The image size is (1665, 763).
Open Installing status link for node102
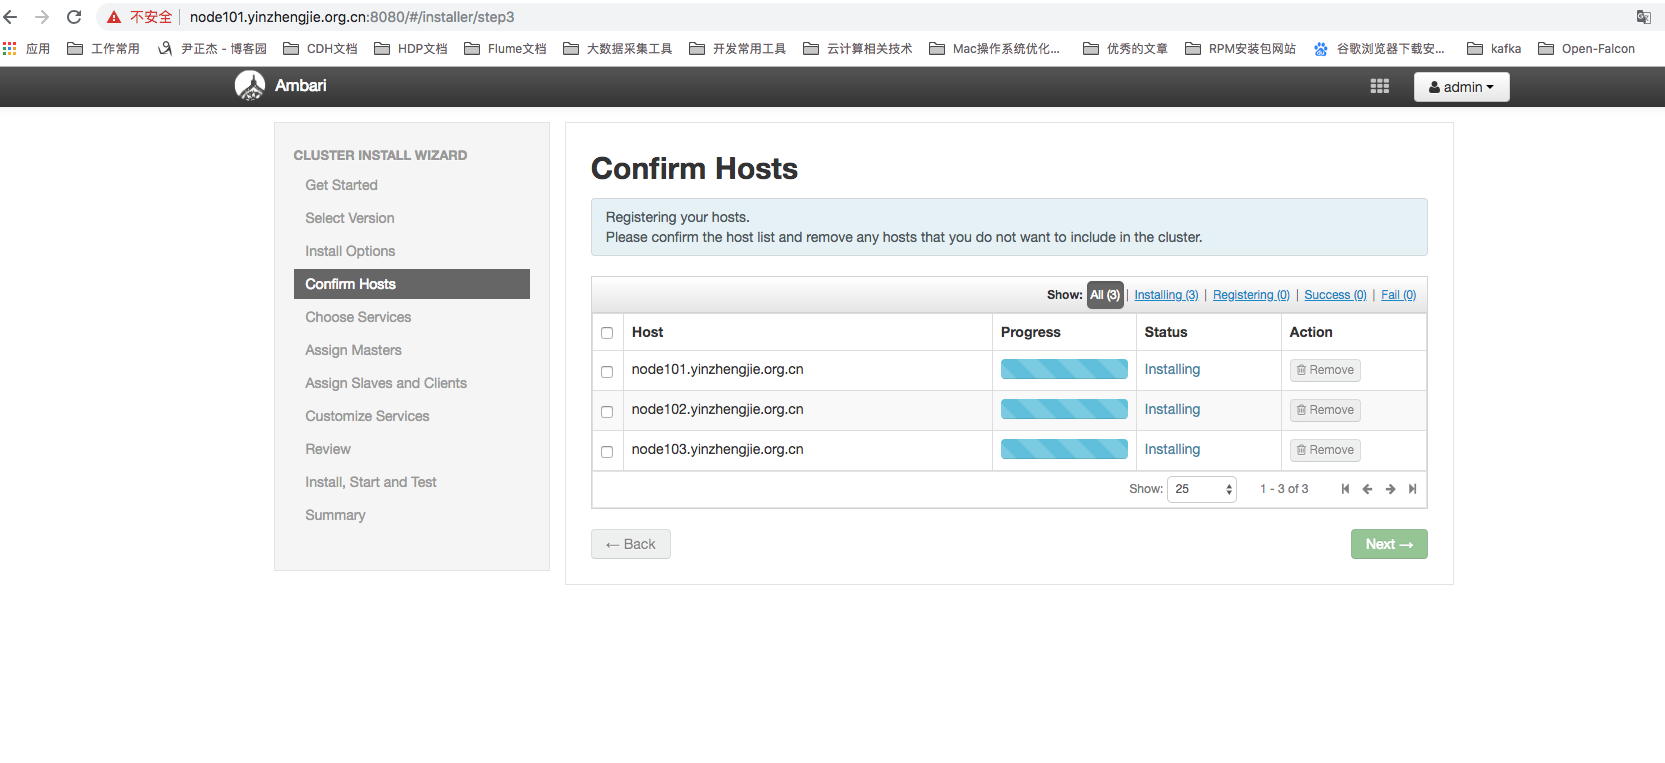pyautogui.click(x=1172, y=409)
